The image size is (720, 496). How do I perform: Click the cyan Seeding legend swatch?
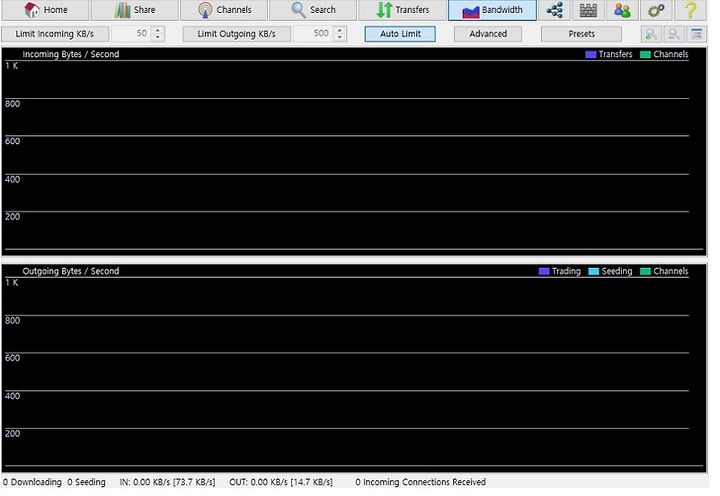(593, 271)
